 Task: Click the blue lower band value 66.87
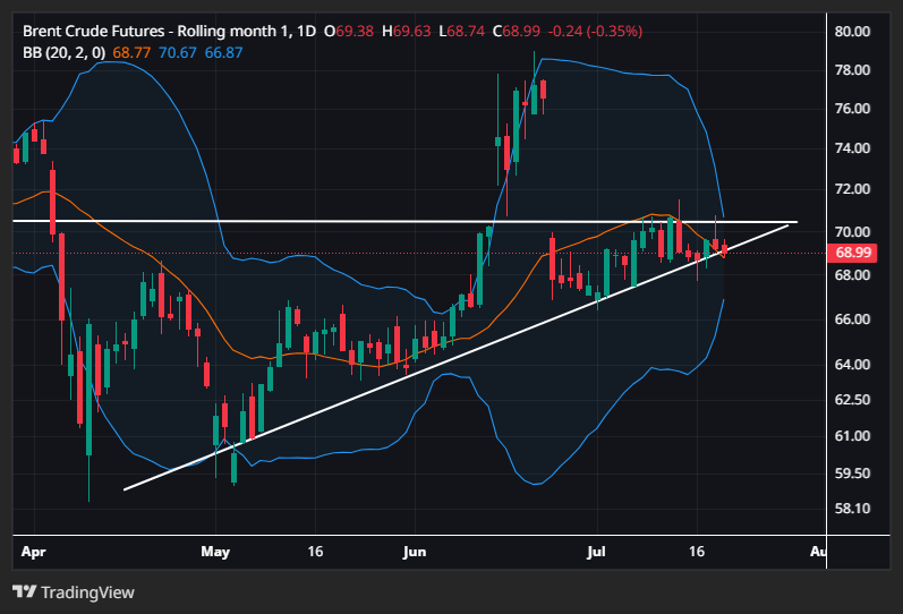(x=223, y=52)
